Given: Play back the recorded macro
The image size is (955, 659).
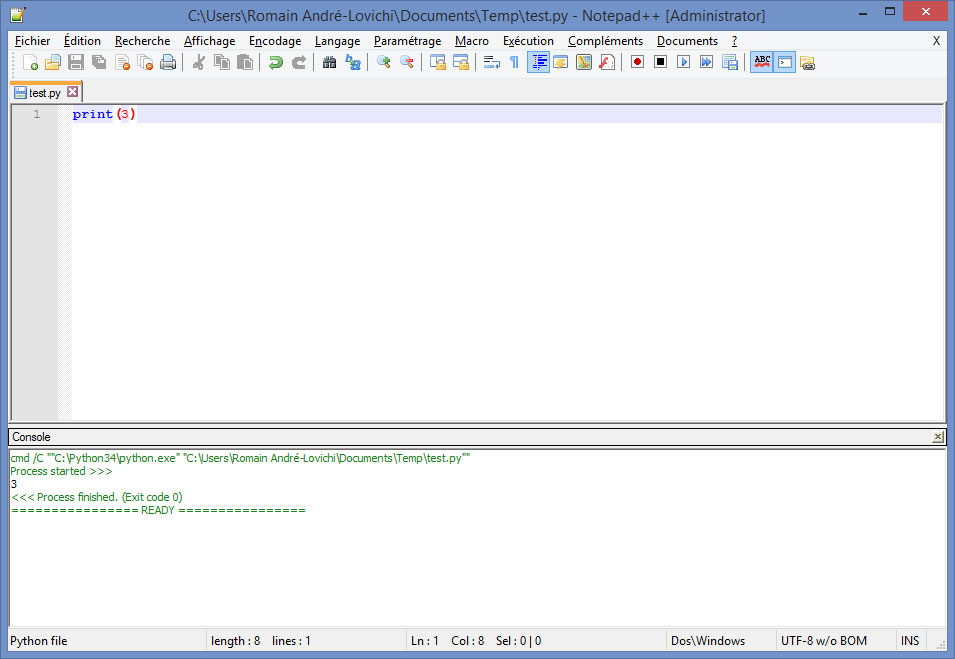Looking at the screenshot, I should pos(683,62).
